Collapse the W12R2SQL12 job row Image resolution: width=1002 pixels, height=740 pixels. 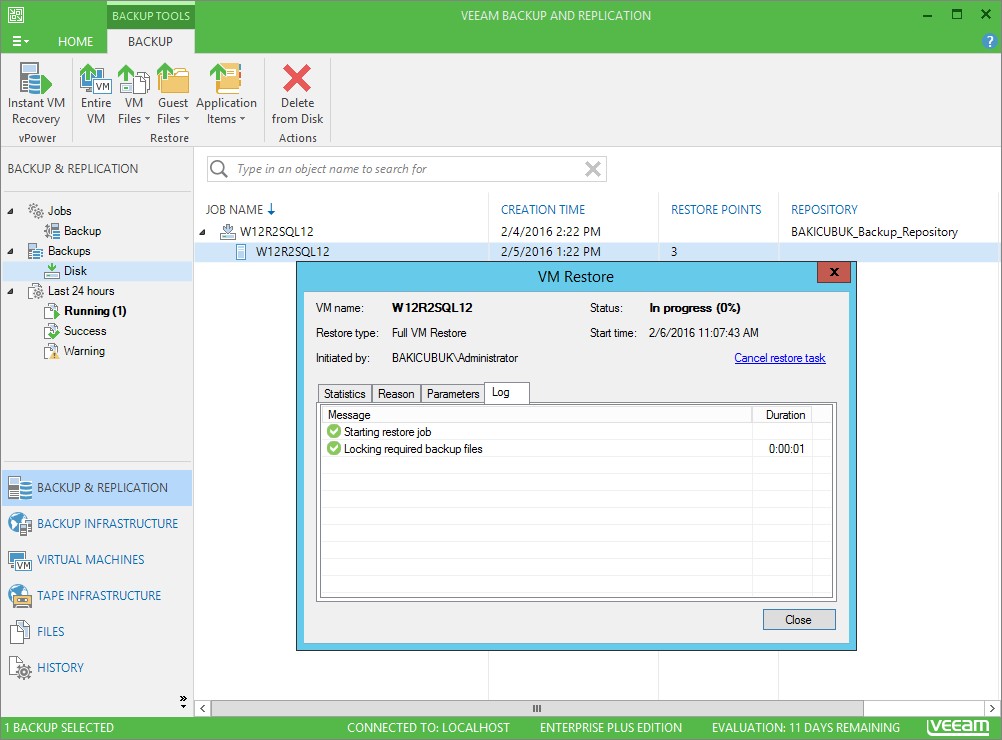coord(203,232)
